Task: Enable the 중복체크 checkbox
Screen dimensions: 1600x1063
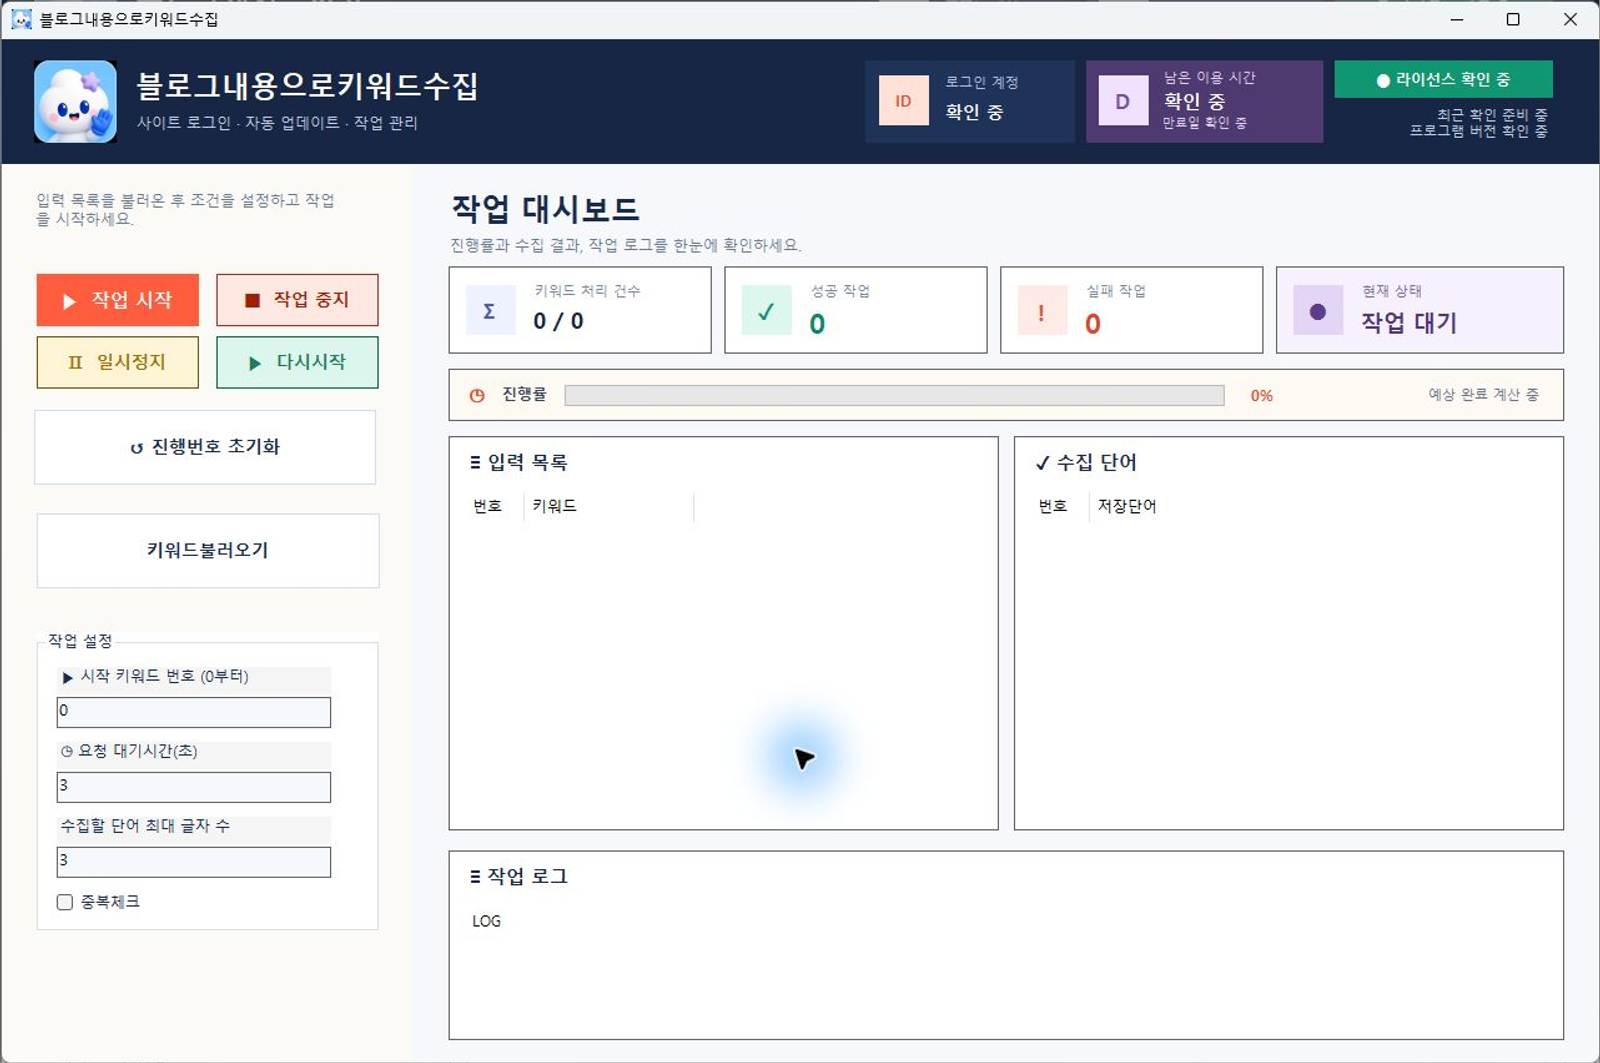Action: (65, 902)
